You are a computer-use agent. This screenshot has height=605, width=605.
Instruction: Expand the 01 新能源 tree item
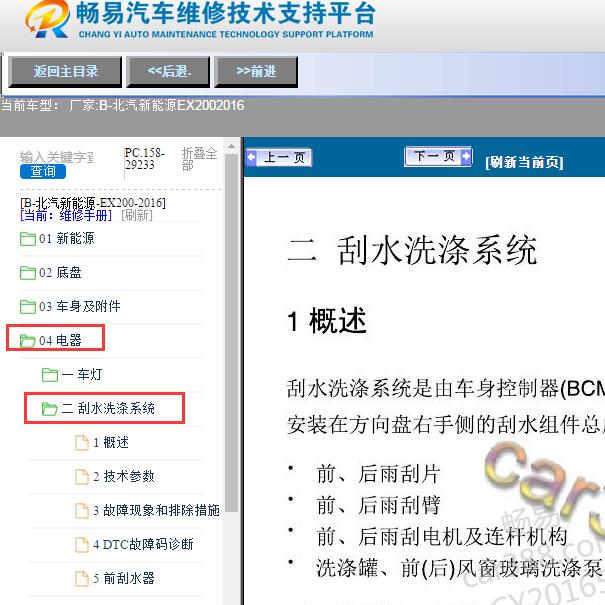66,238
